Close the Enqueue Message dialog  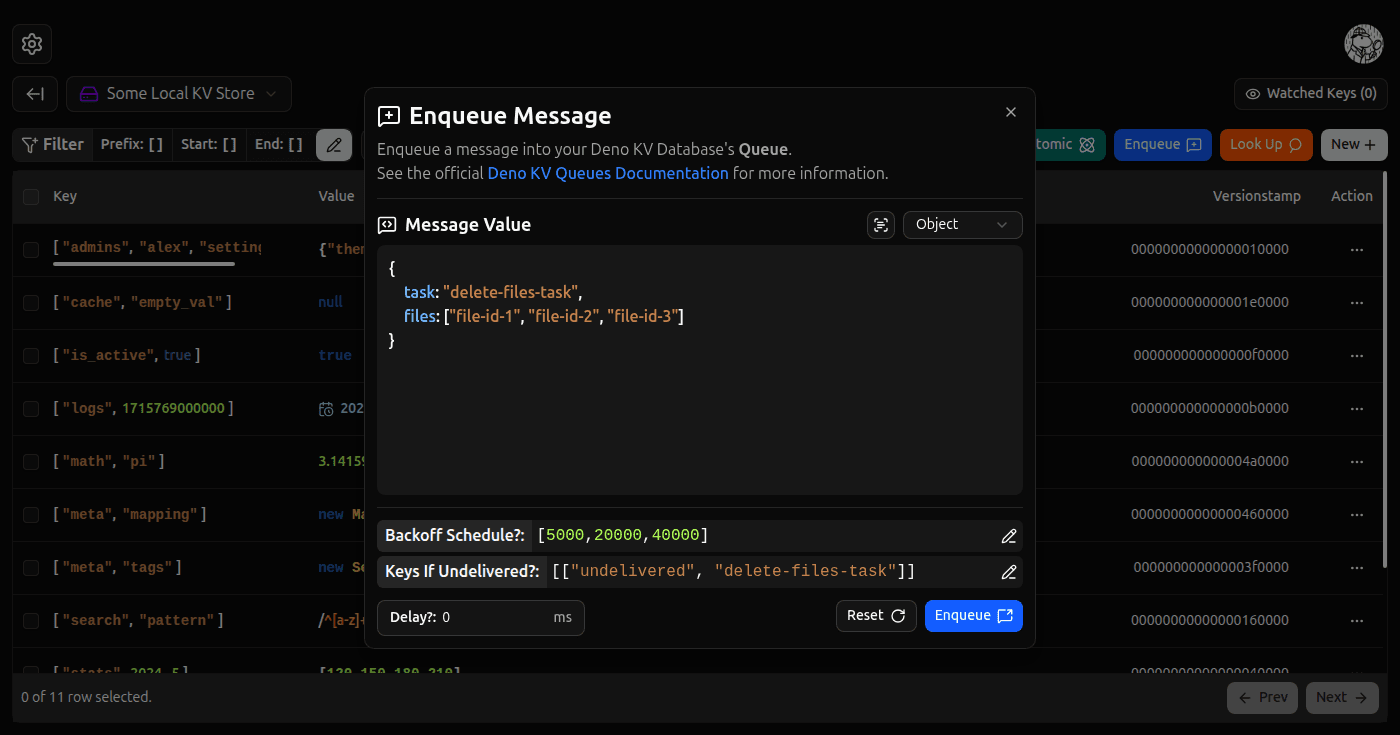tap(1011, 112)
